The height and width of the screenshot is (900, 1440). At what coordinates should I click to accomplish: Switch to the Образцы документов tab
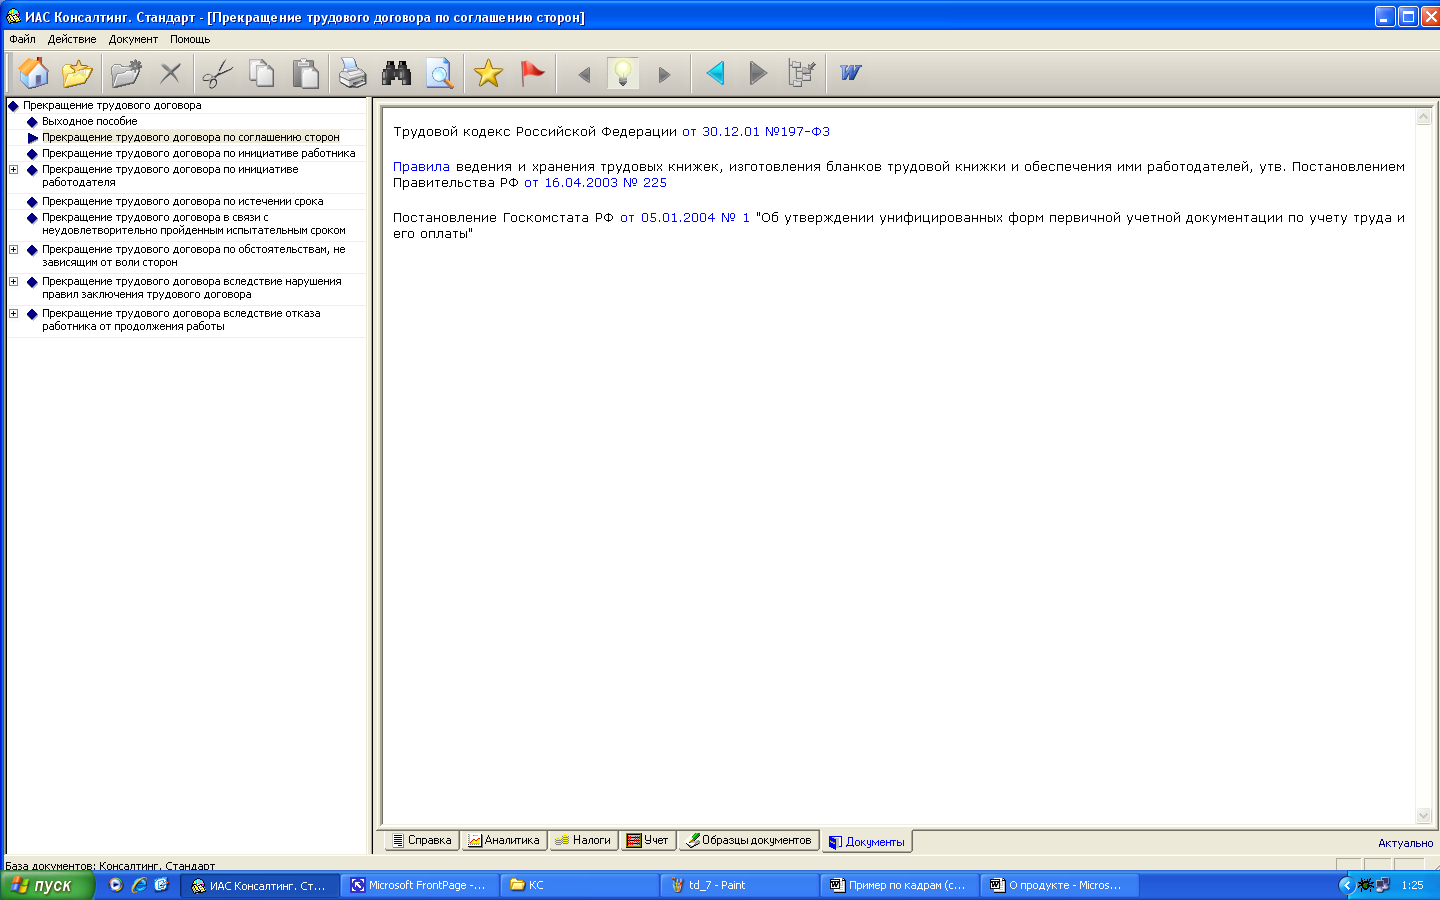point(749,840)
